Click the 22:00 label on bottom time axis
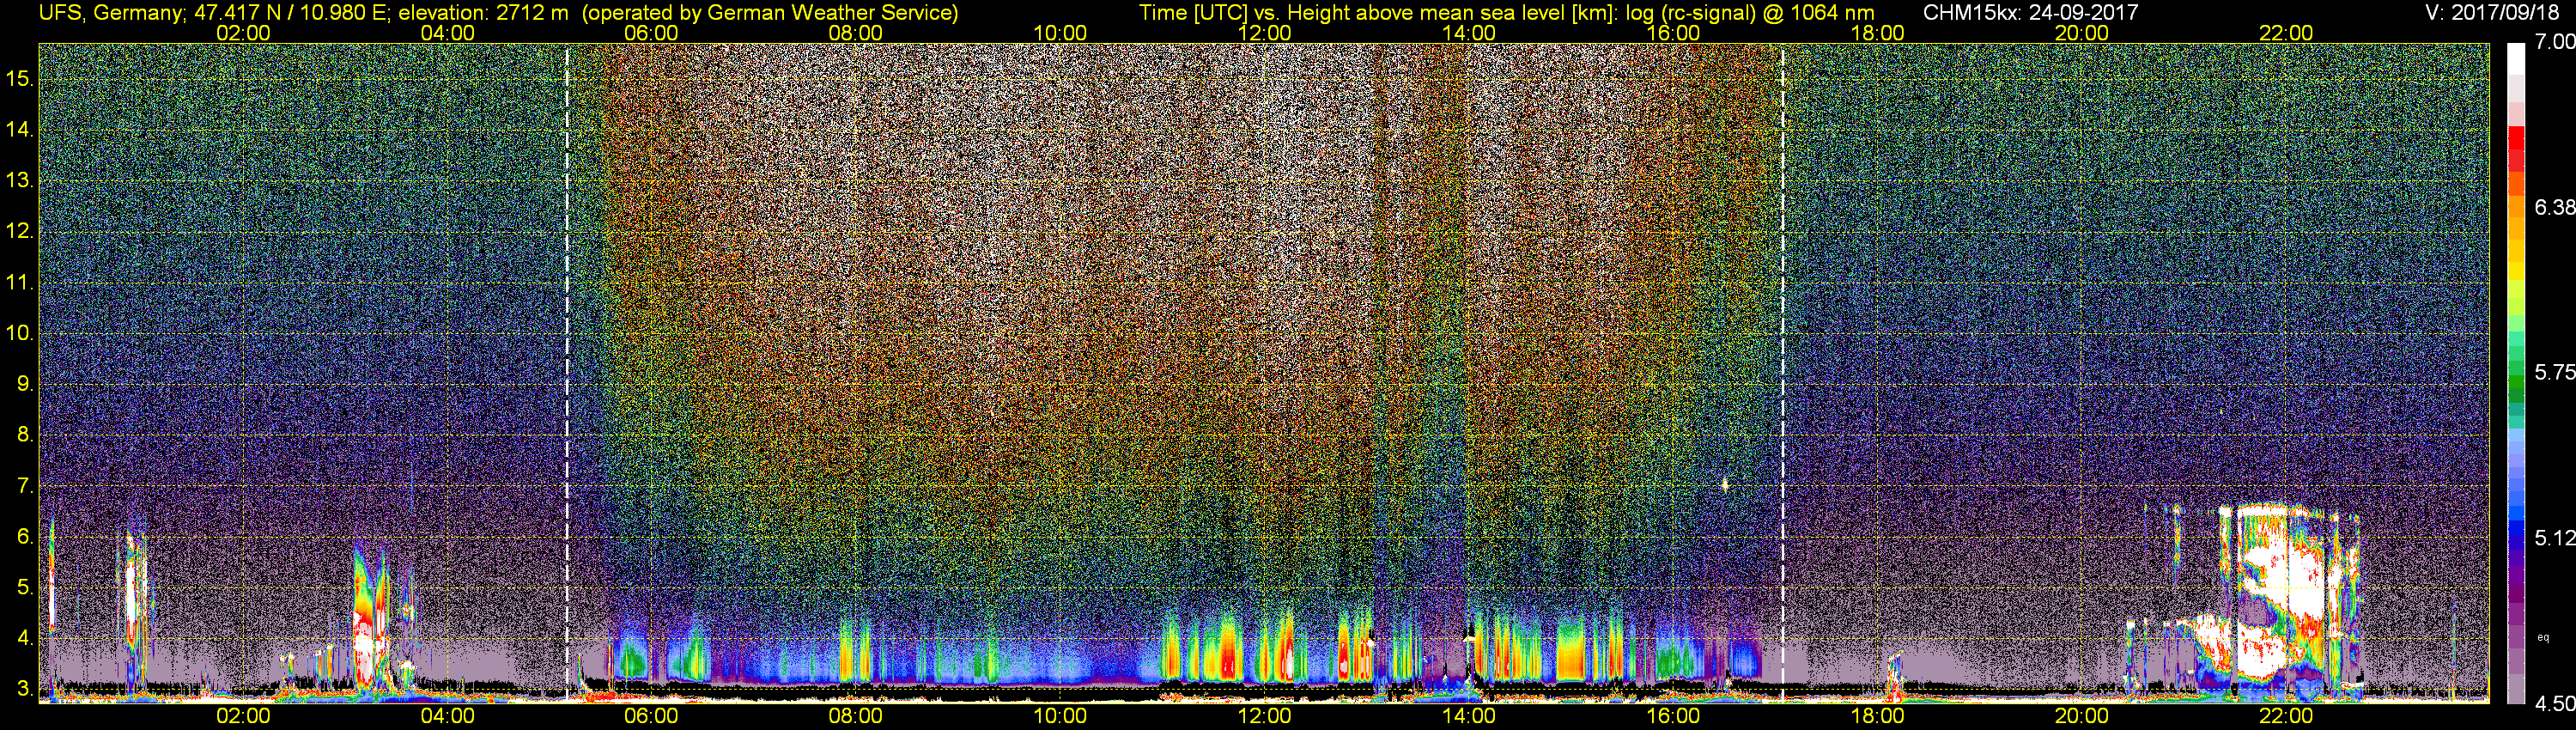The height and width of the screenshot is (730, 2576). pyautogui.click(x=2286, y=716)
